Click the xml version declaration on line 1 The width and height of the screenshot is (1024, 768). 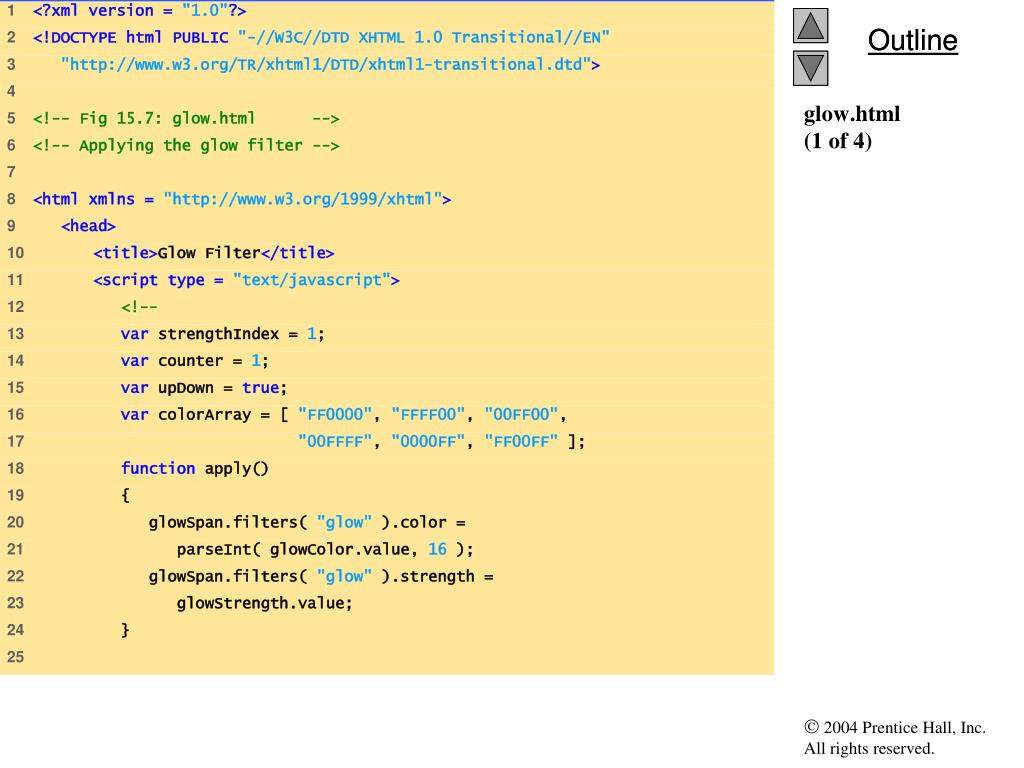[140, 10]
